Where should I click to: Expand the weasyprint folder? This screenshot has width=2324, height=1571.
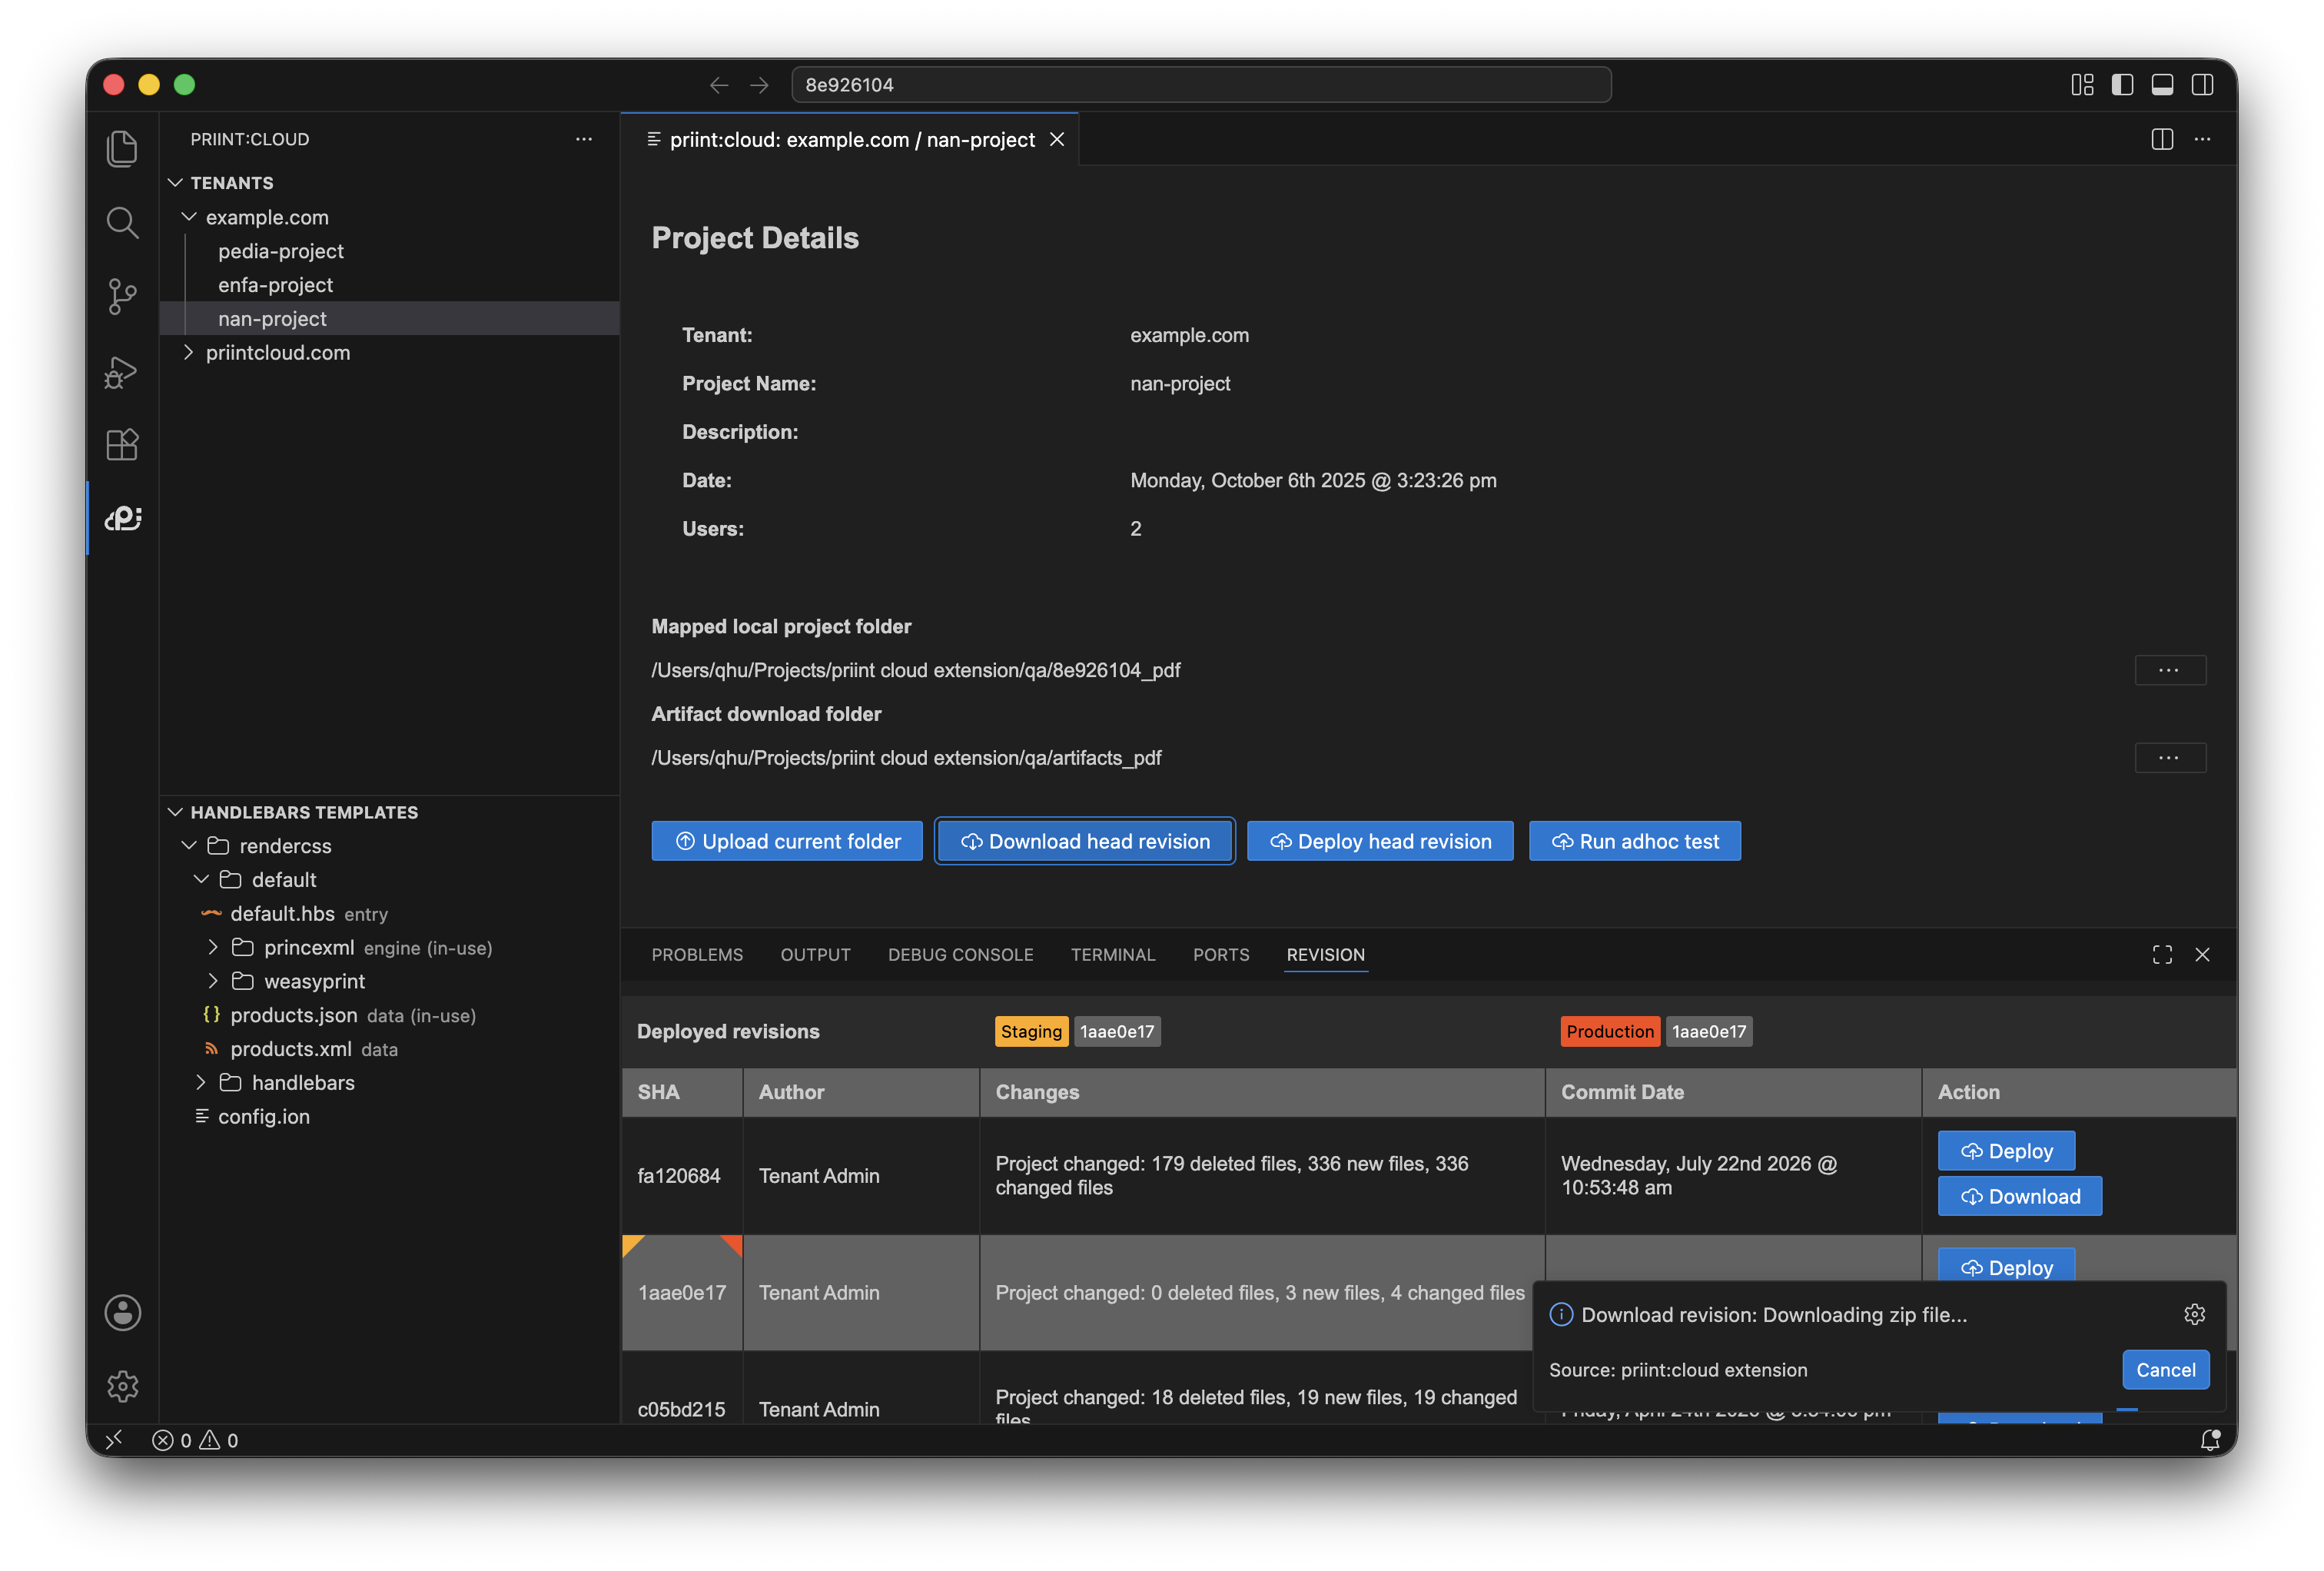(x=212, y=981)
